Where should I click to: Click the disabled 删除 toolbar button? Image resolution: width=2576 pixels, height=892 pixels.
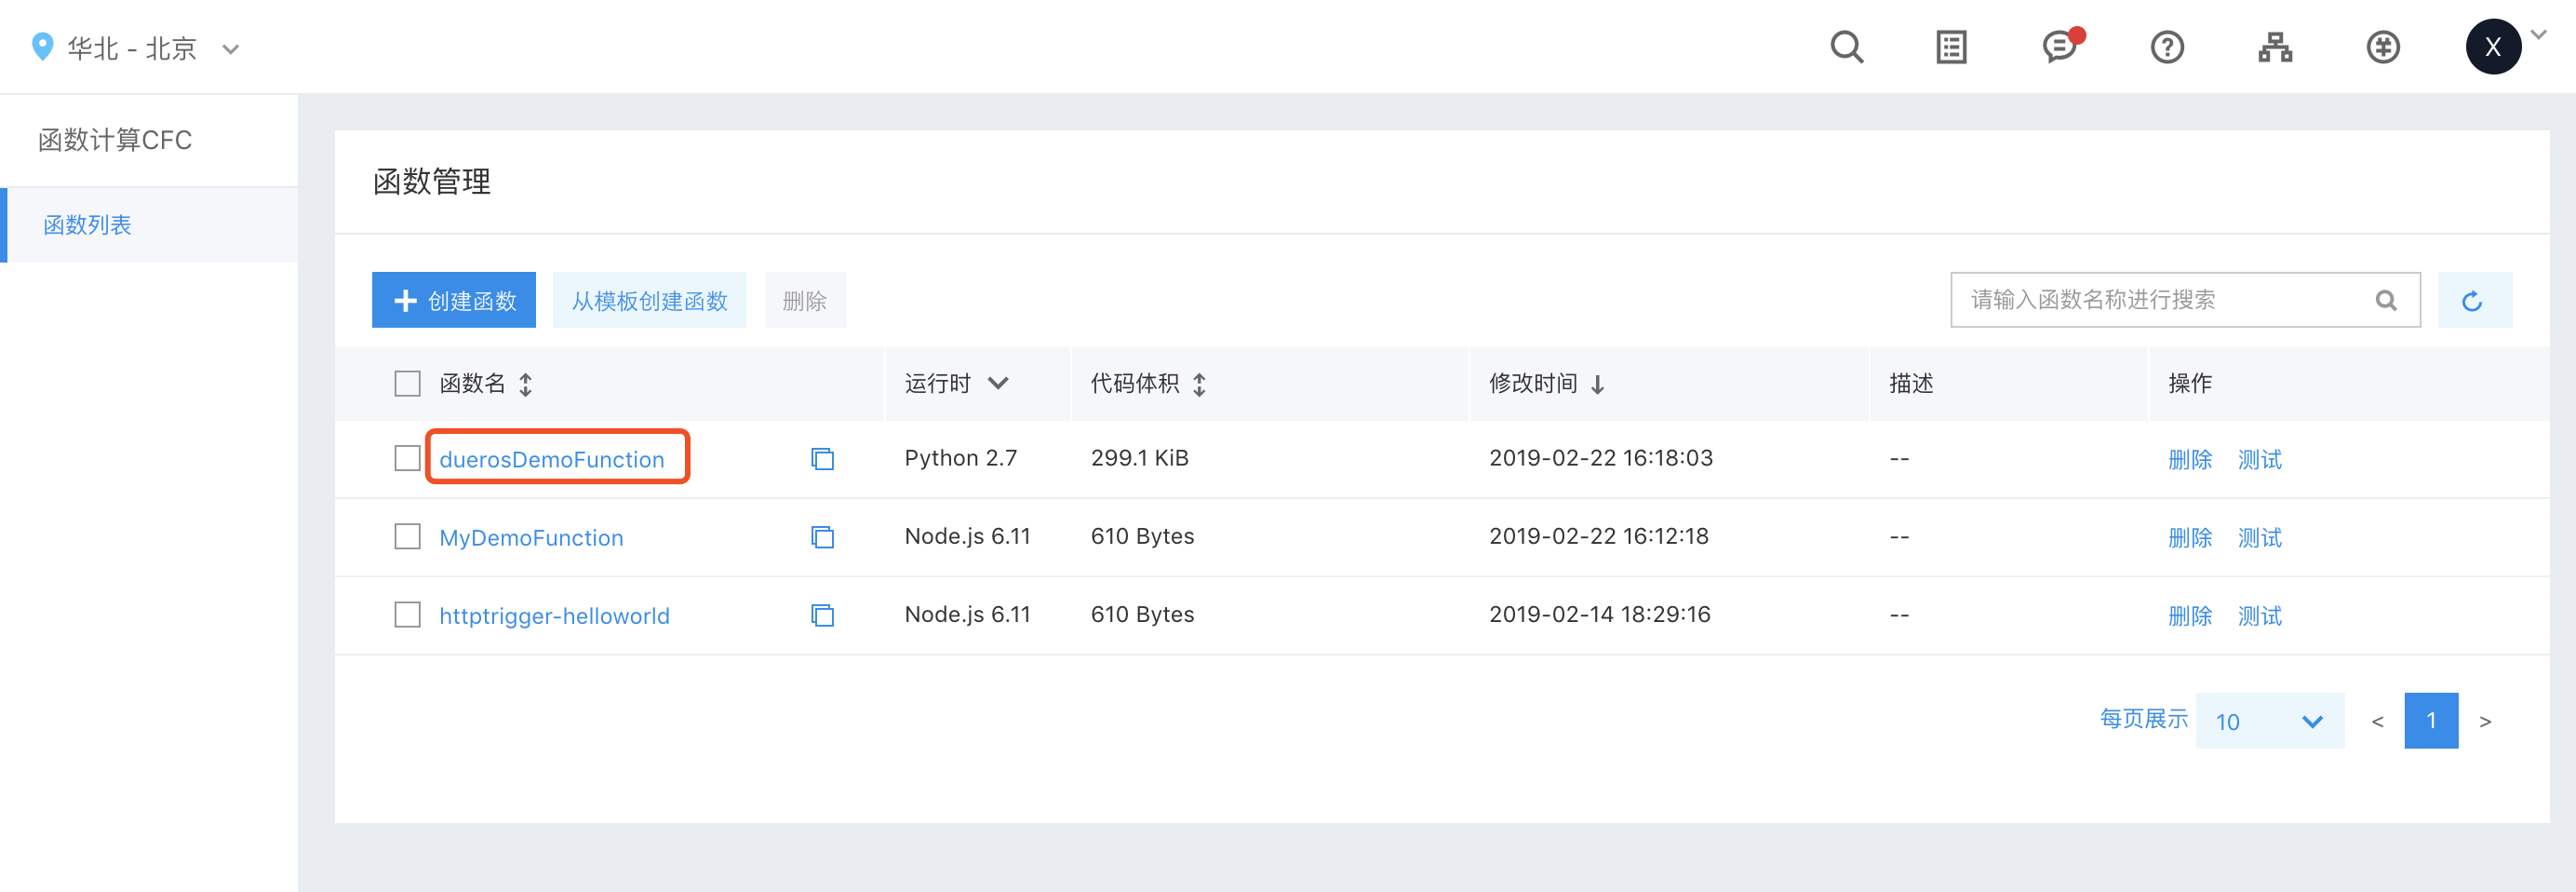(x=805, y=300)
